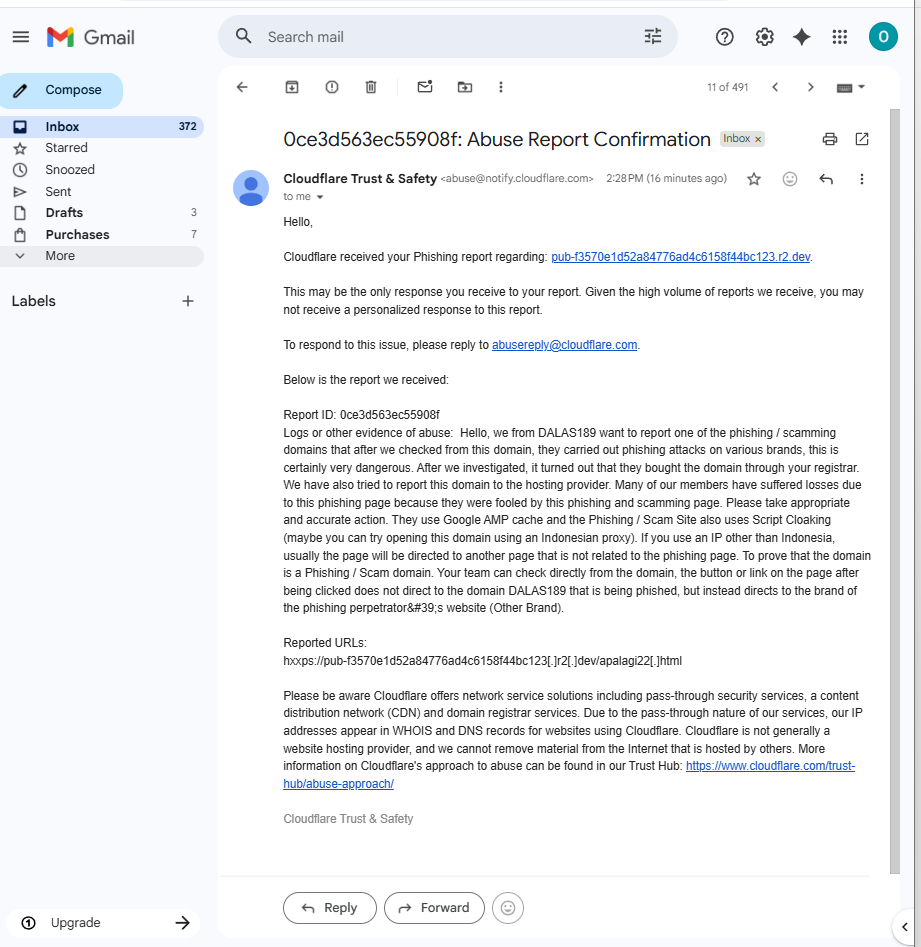Click sender name Cloudflare Trust & Safety
The width and height of the screenshot is (921, 947).
click(x=360, y=179)
